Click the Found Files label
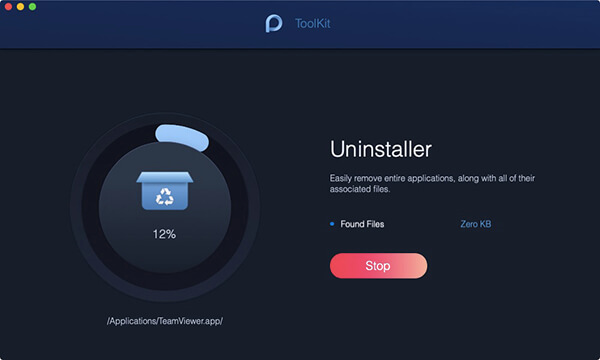 click(362, 224)
